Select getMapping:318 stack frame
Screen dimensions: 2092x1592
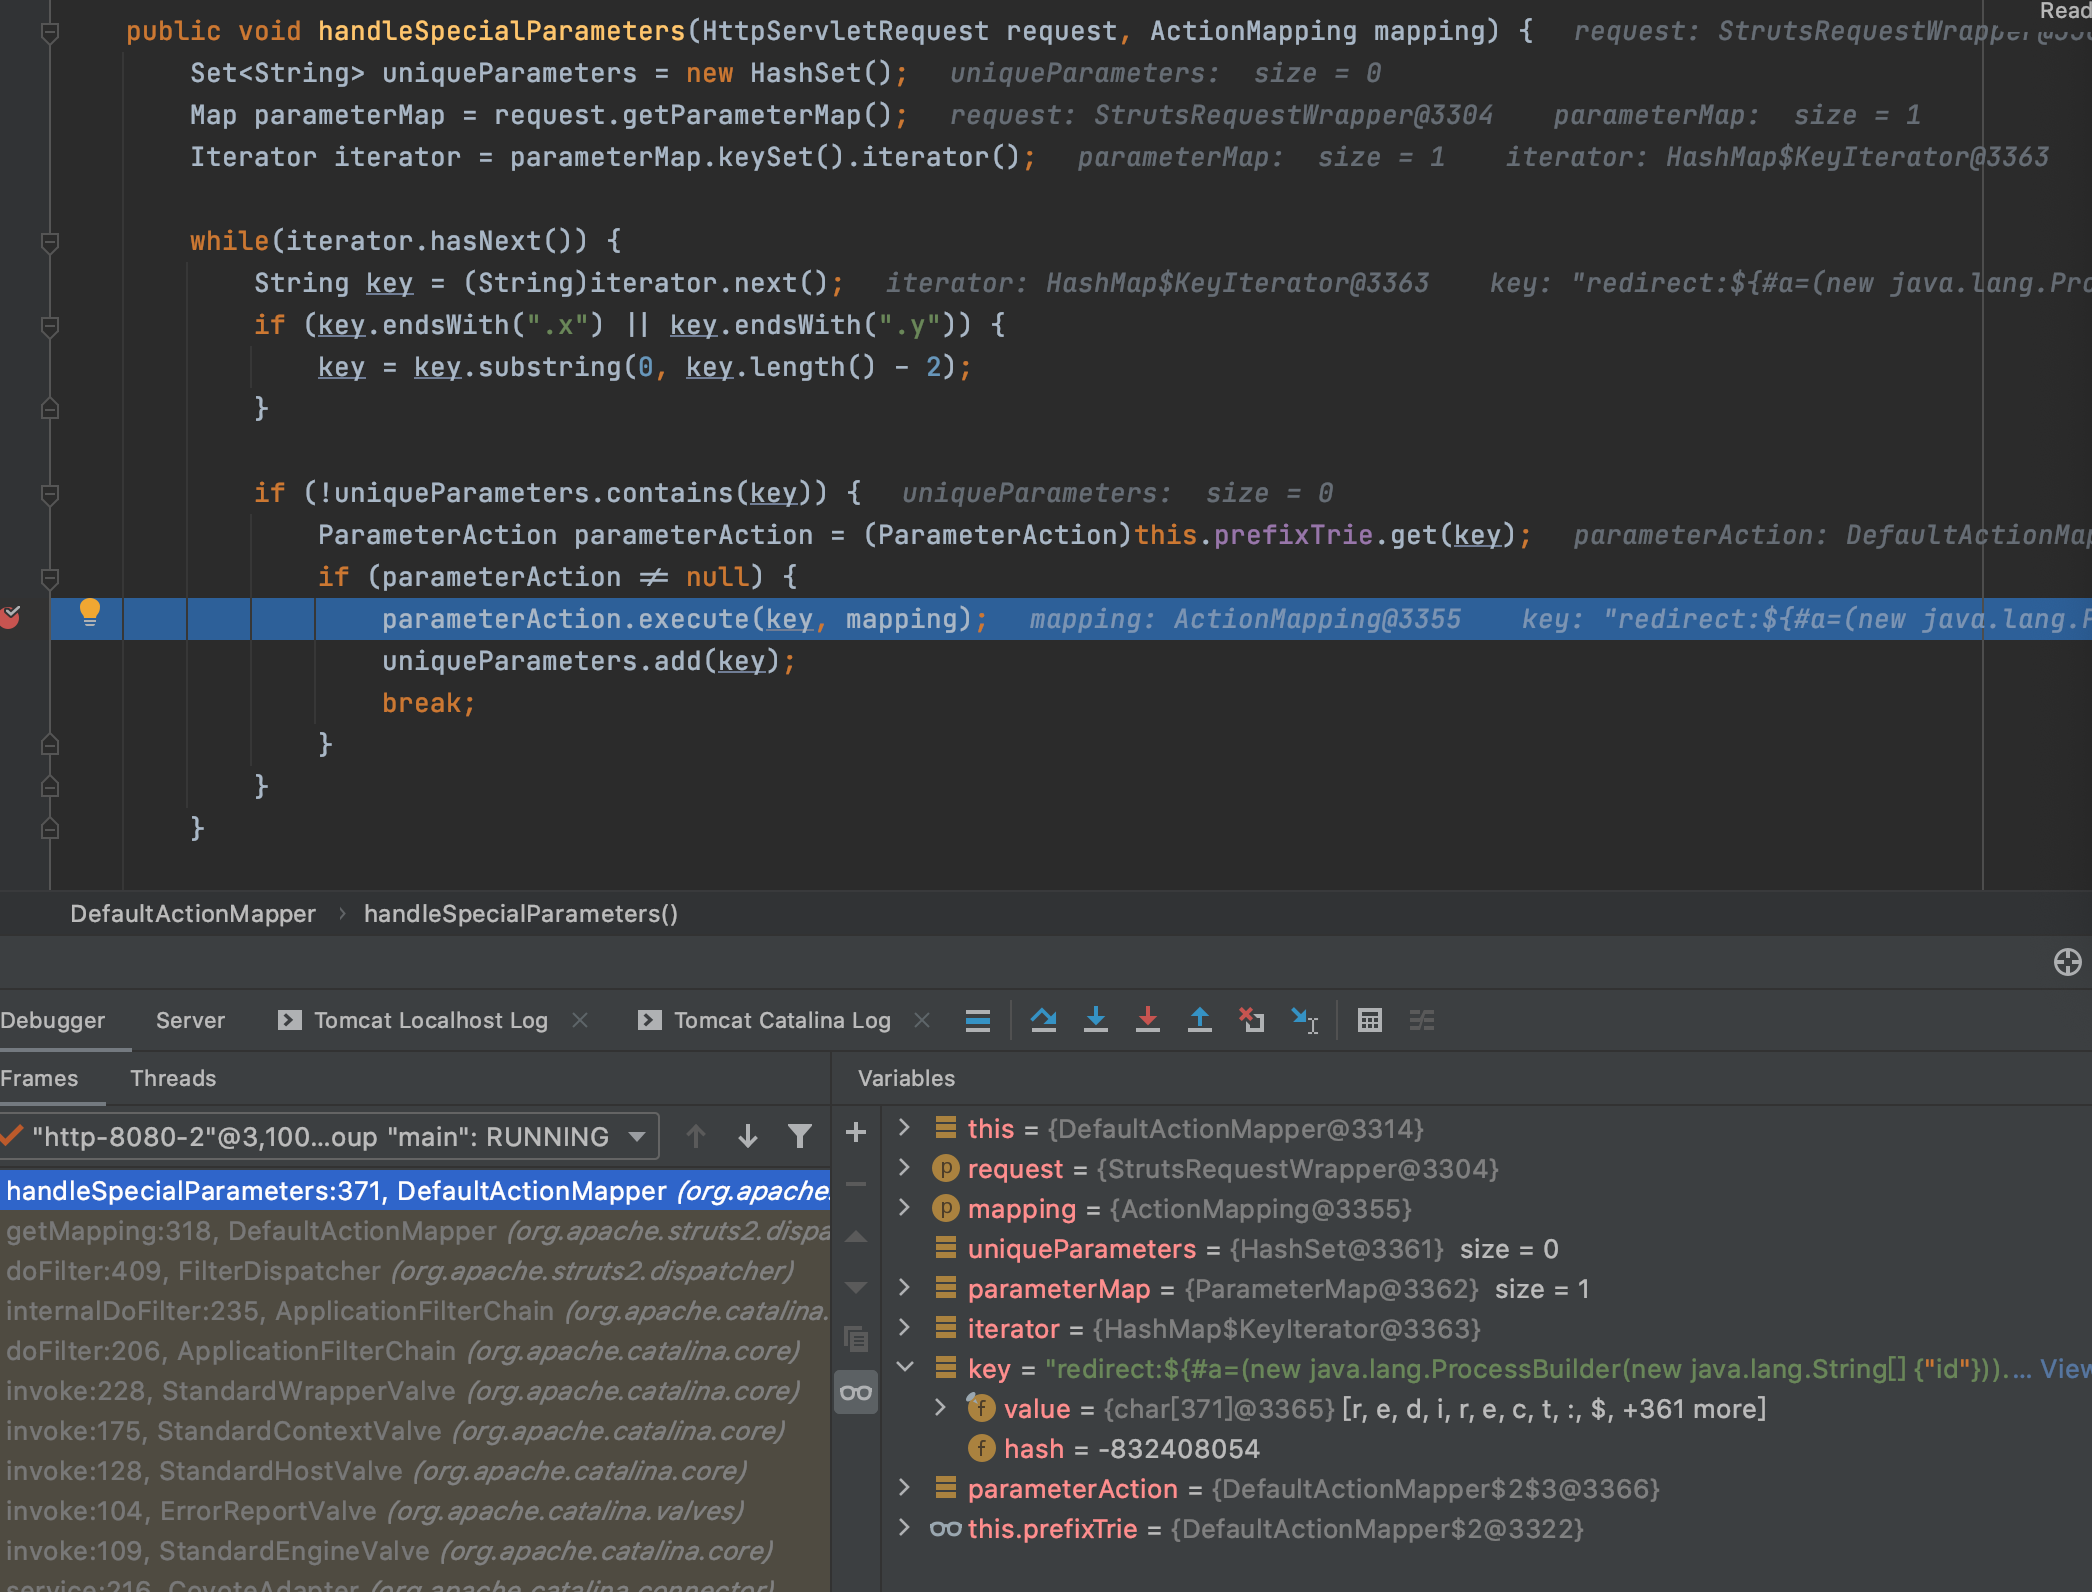coord(415,1231)
